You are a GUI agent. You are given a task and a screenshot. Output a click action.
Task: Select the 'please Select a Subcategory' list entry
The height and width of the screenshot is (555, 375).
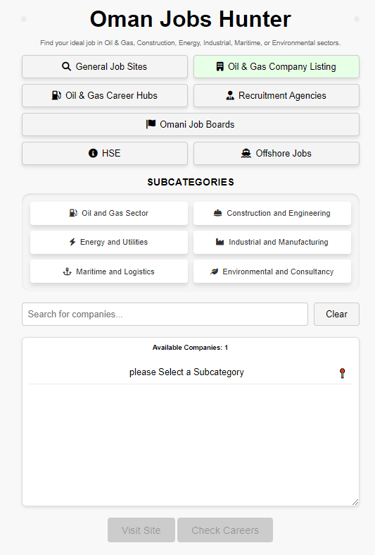(191, 372)
